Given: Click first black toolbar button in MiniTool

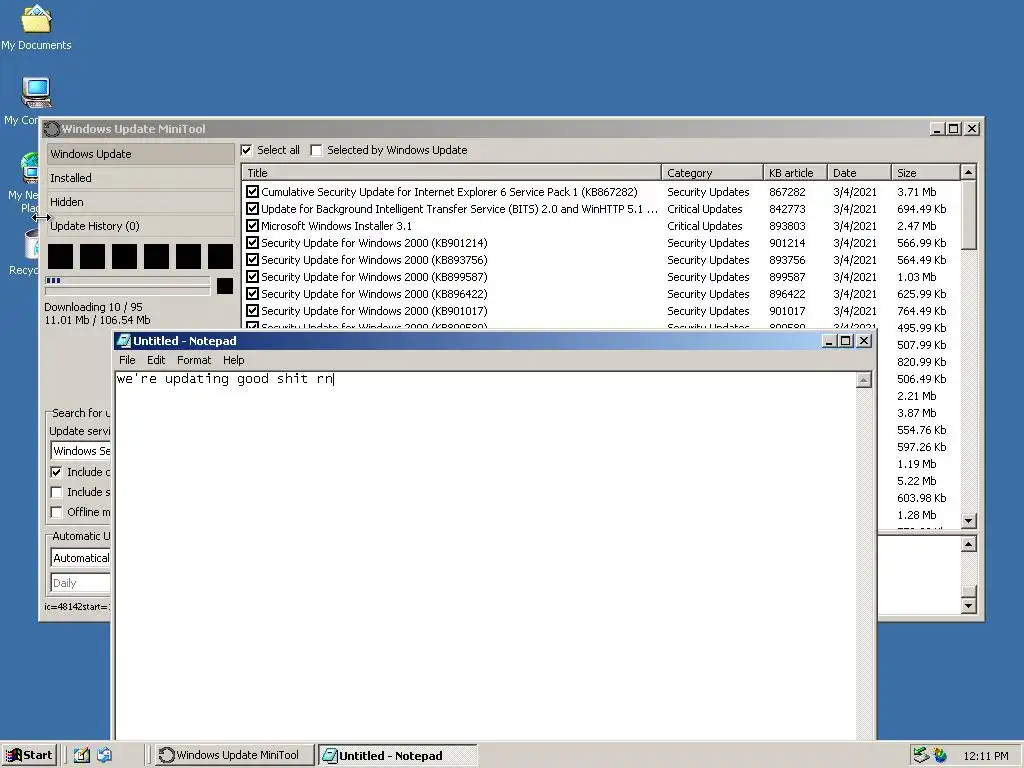Looking at the screenshot, I should 60,257.
